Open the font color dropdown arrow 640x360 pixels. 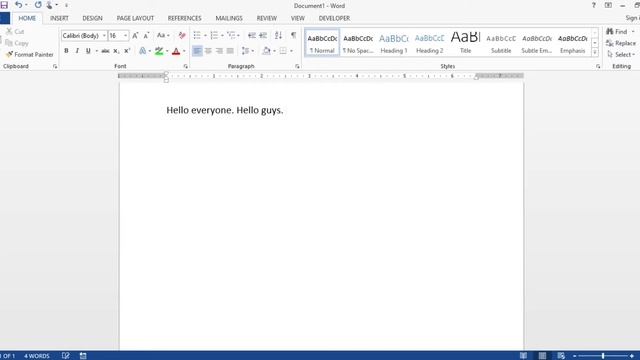[184, 51]
